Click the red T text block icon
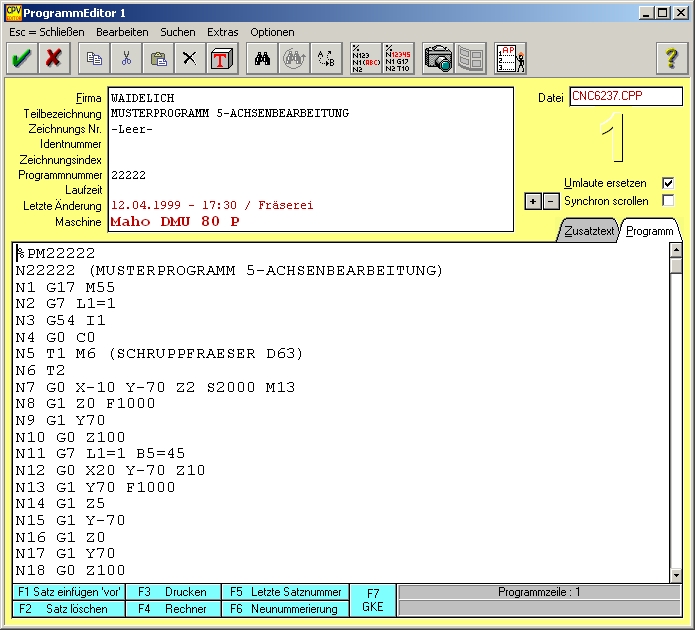Image resolution: width=695 pixels, height=630 pixels. (x=220, y=58)
